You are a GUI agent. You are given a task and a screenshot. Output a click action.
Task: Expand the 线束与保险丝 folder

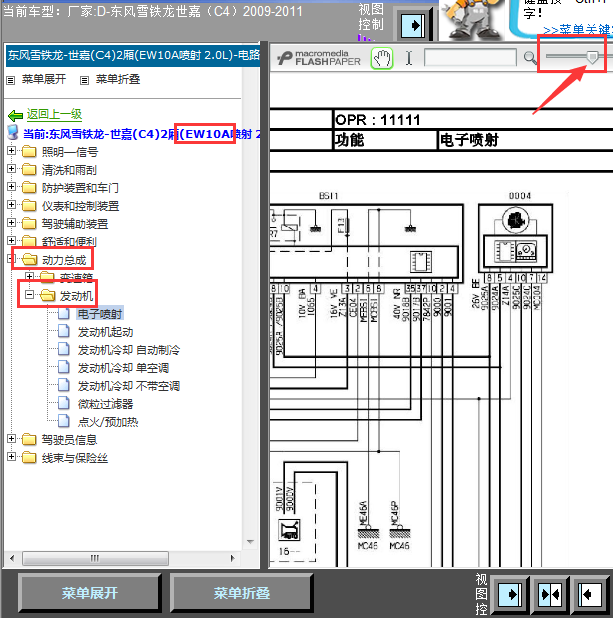click(x=11, y=456)
